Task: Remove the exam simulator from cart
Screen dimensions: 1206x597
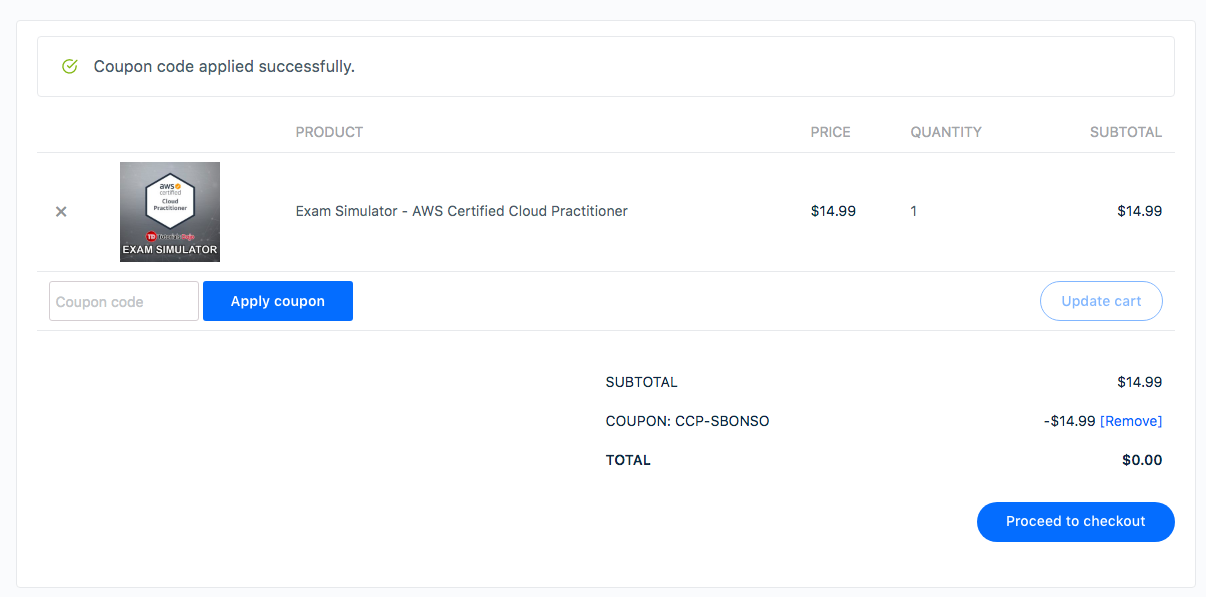Action: pos(61,212)
